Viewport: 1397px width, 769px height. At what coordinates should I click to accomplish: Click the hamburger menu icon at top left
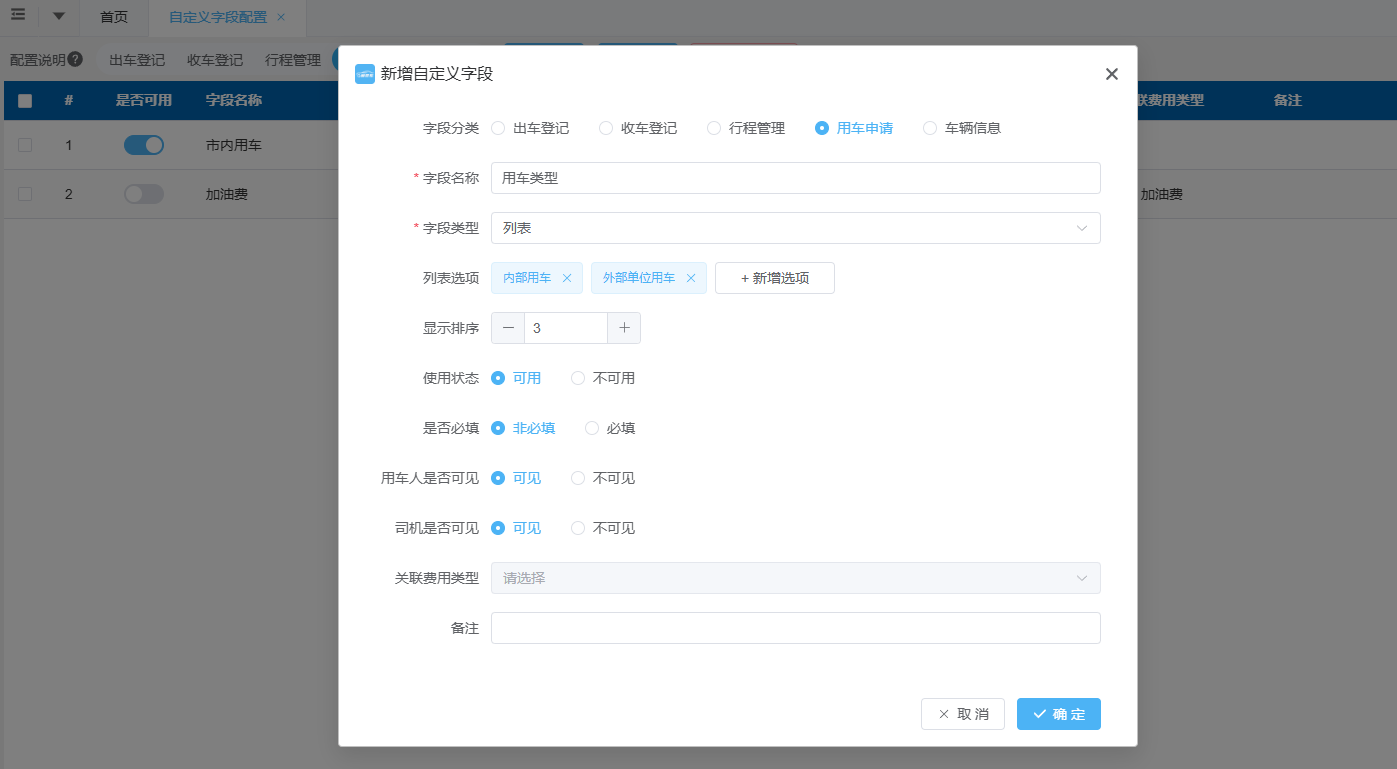pyautogui.click(x=18, y=15)
